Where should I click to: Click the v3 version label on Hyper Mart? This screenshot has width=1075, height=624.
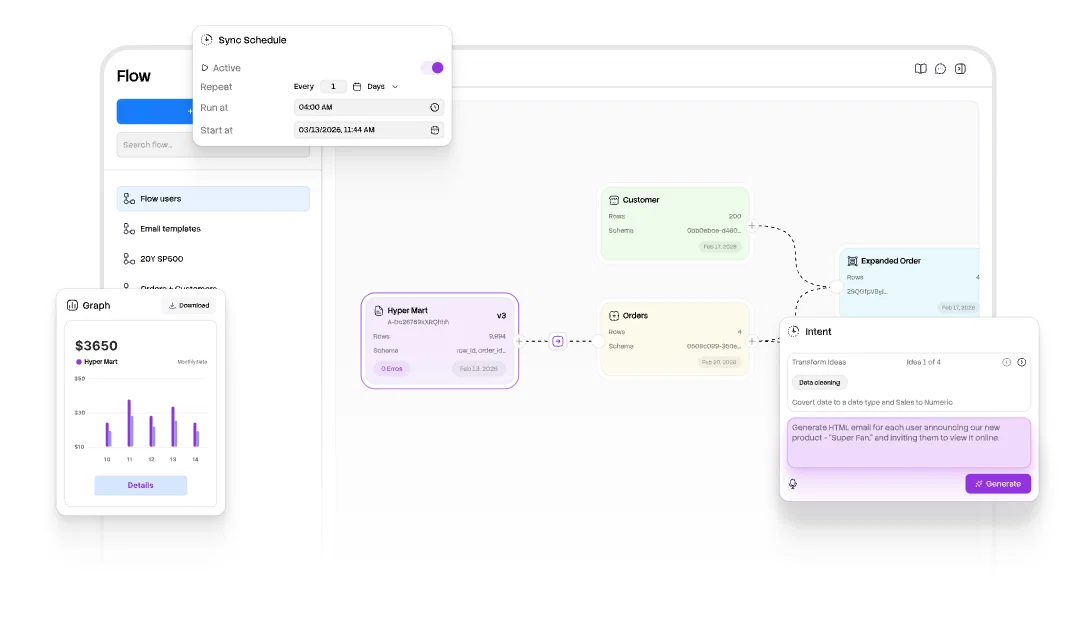[x=501, y=316]
